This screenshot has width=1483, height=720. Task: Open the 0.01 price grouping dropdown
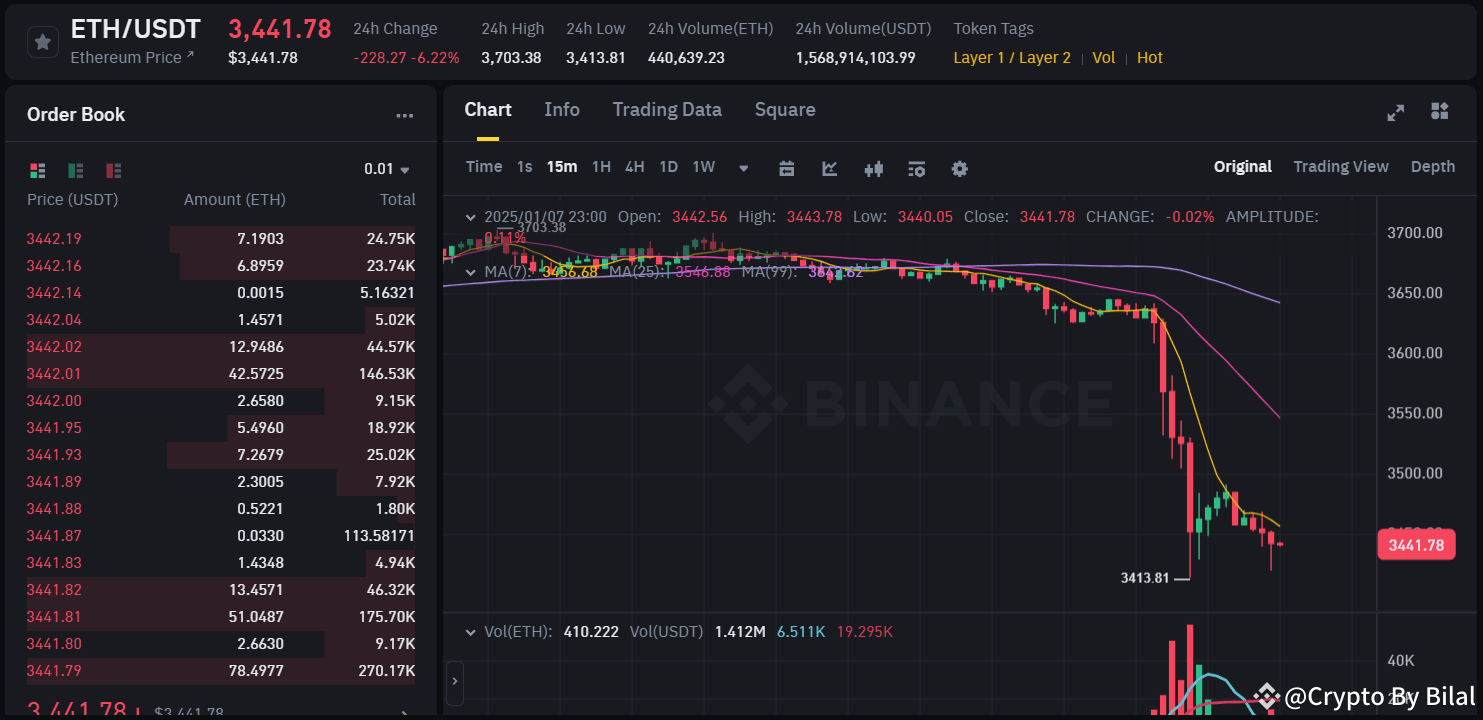tap(387, 169)
